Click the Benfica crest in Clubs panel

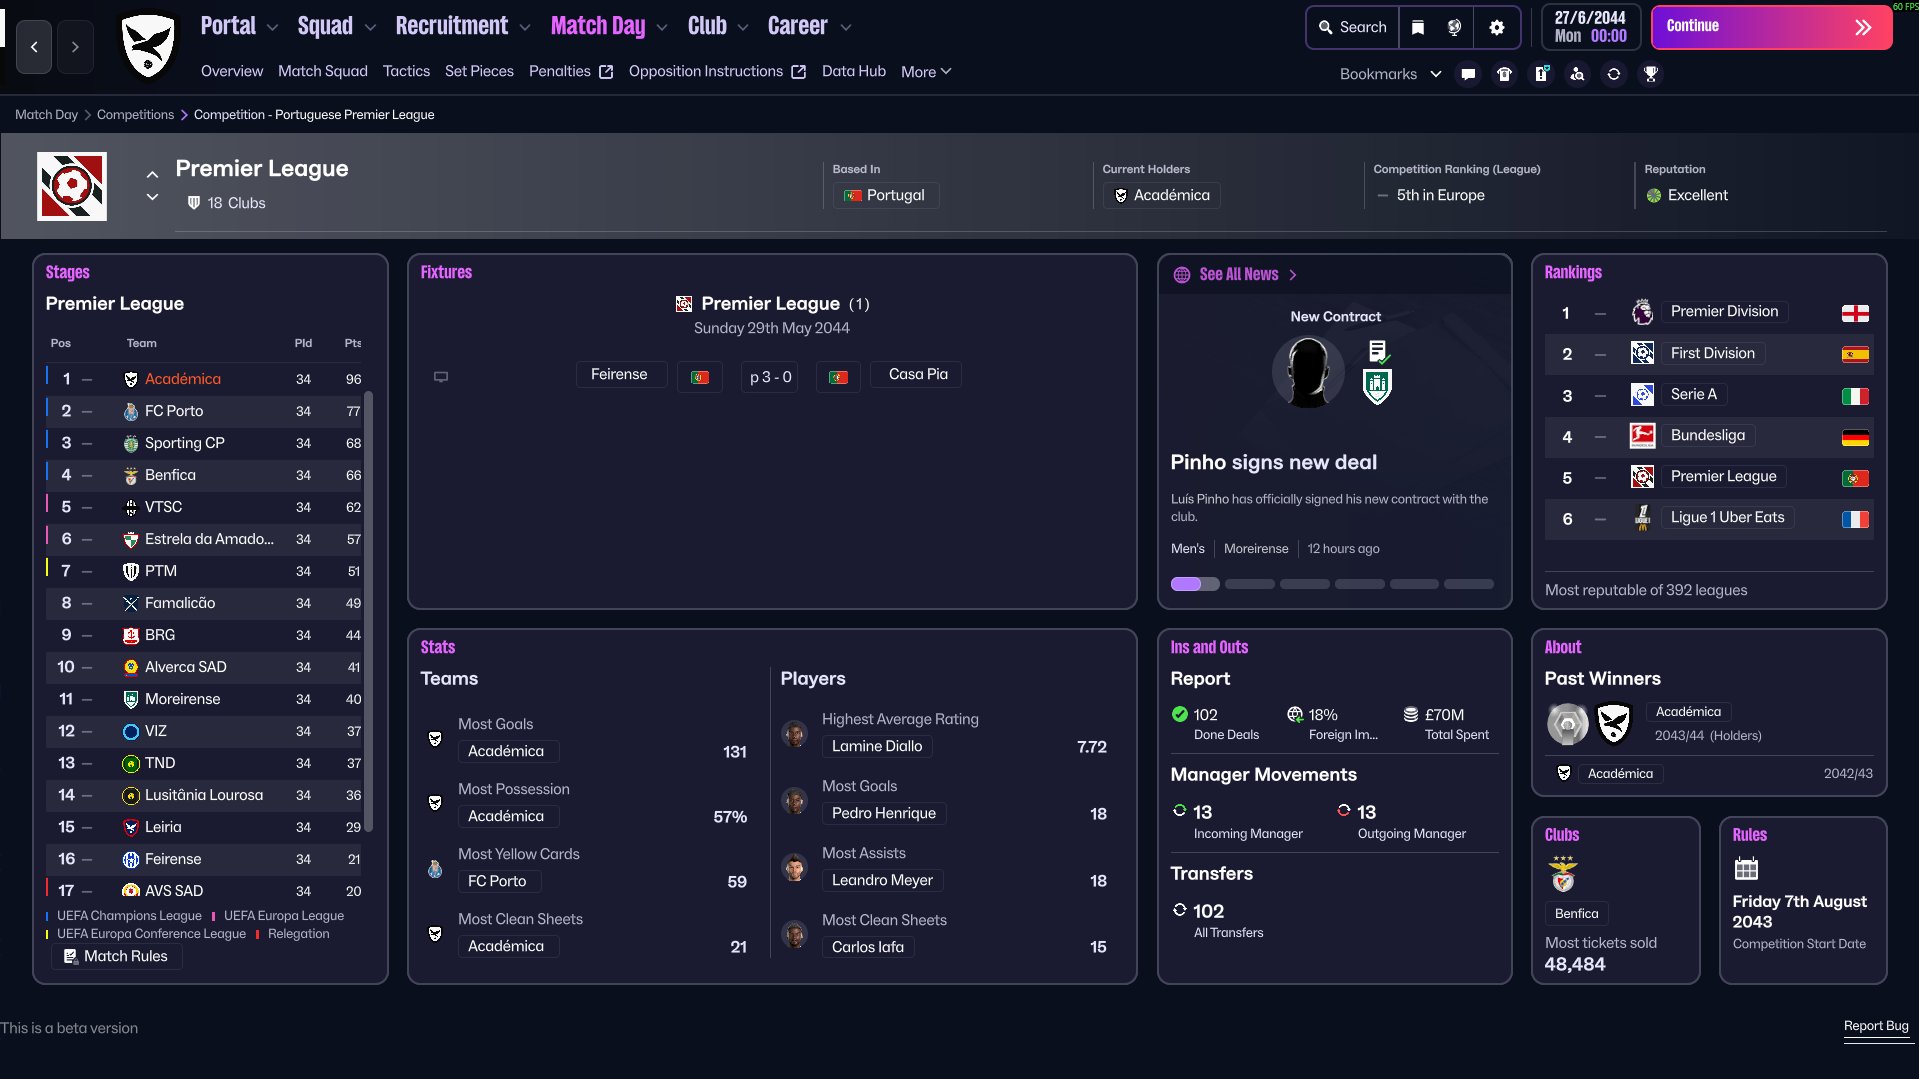click(x=1564, y=874)
